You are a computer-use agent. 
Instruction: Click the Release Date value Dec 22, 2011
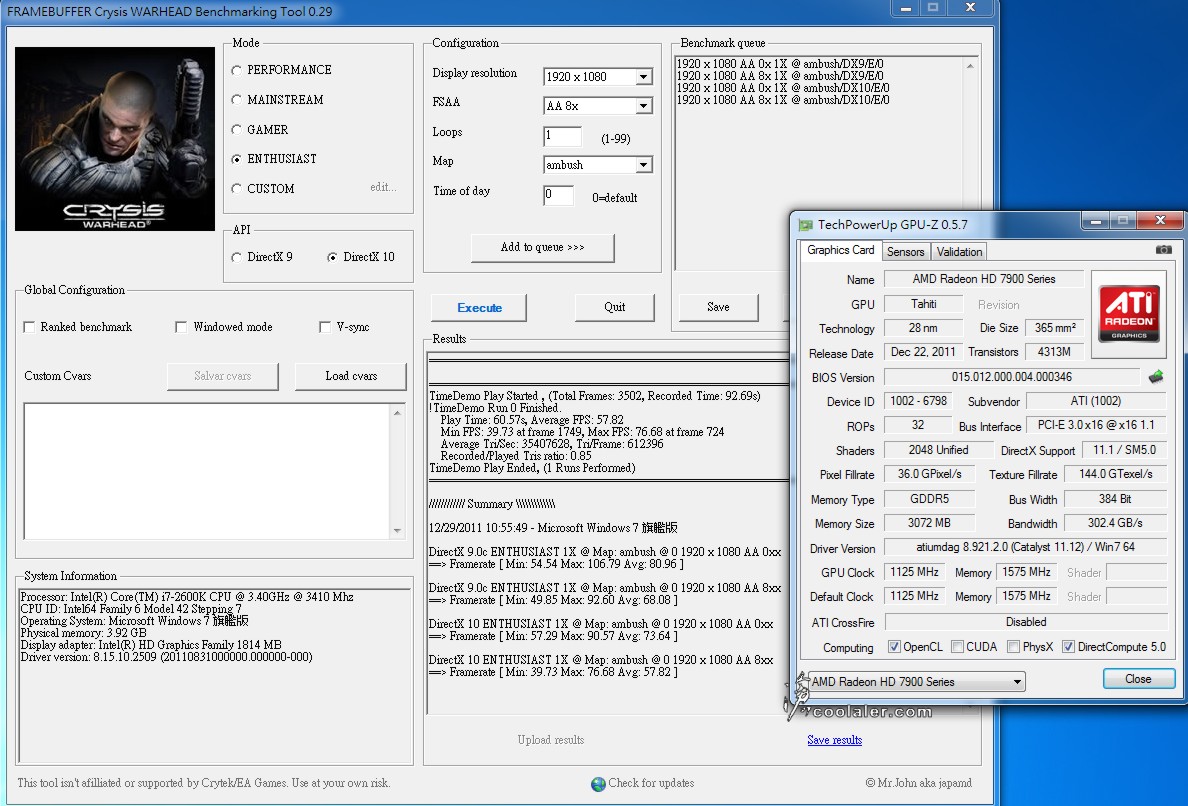(x=923, y=352)
